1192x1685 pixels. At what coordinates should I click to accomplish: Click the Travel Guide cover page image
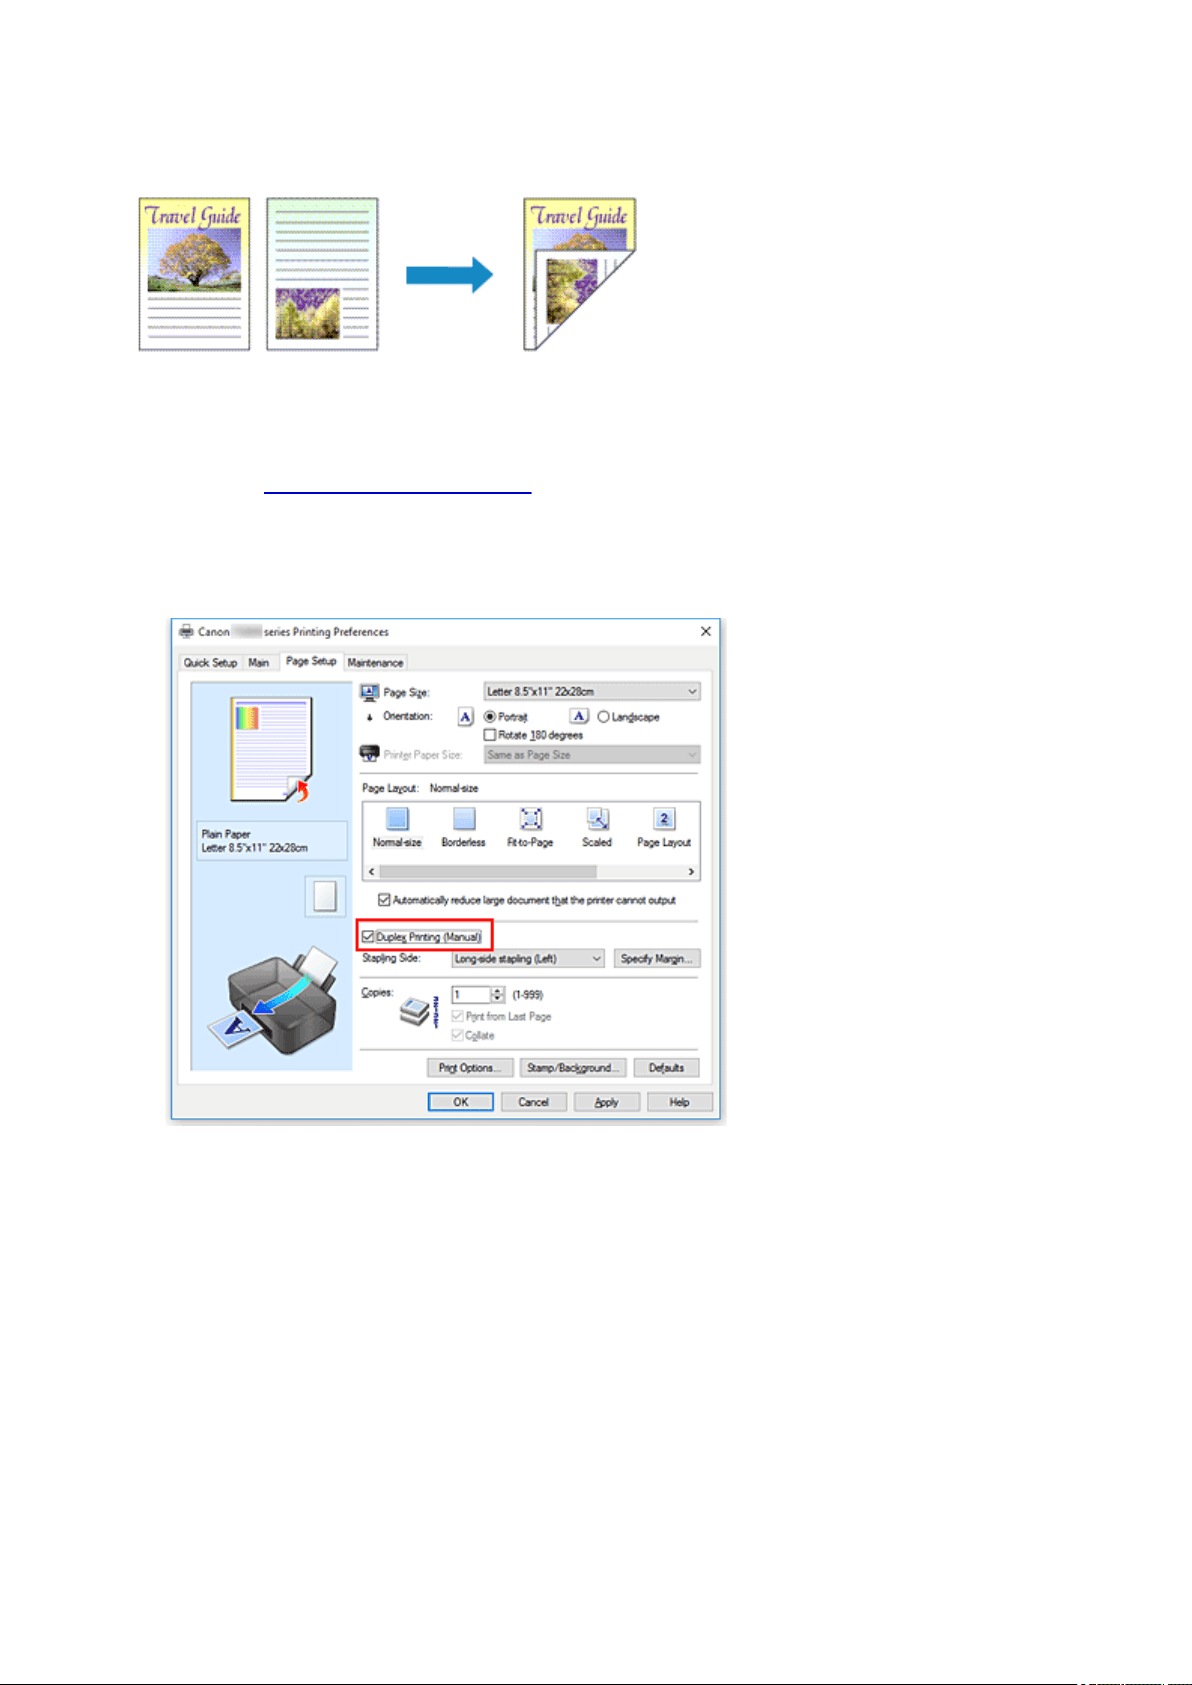click(194, 274)
